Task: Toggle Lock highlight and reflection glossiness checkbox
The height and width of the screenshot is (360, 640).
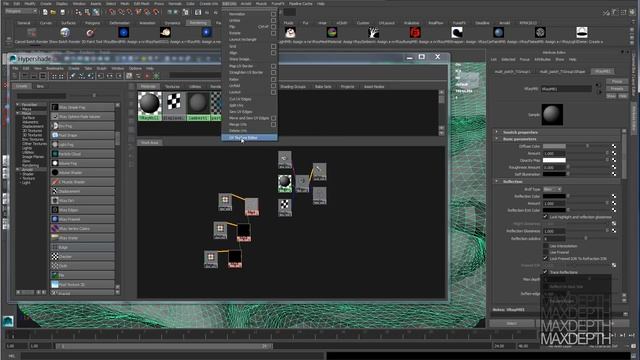Action: pos(545,217)
